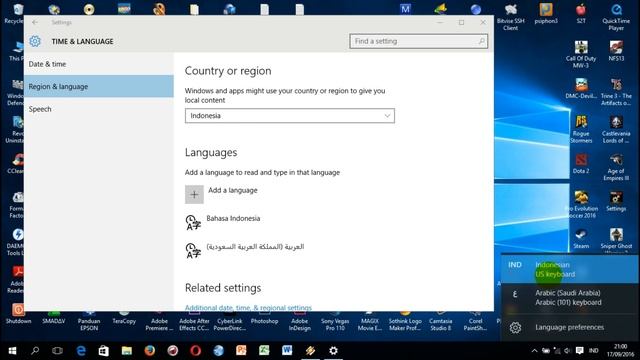Select the Steam desktop icon

[581, 239]
